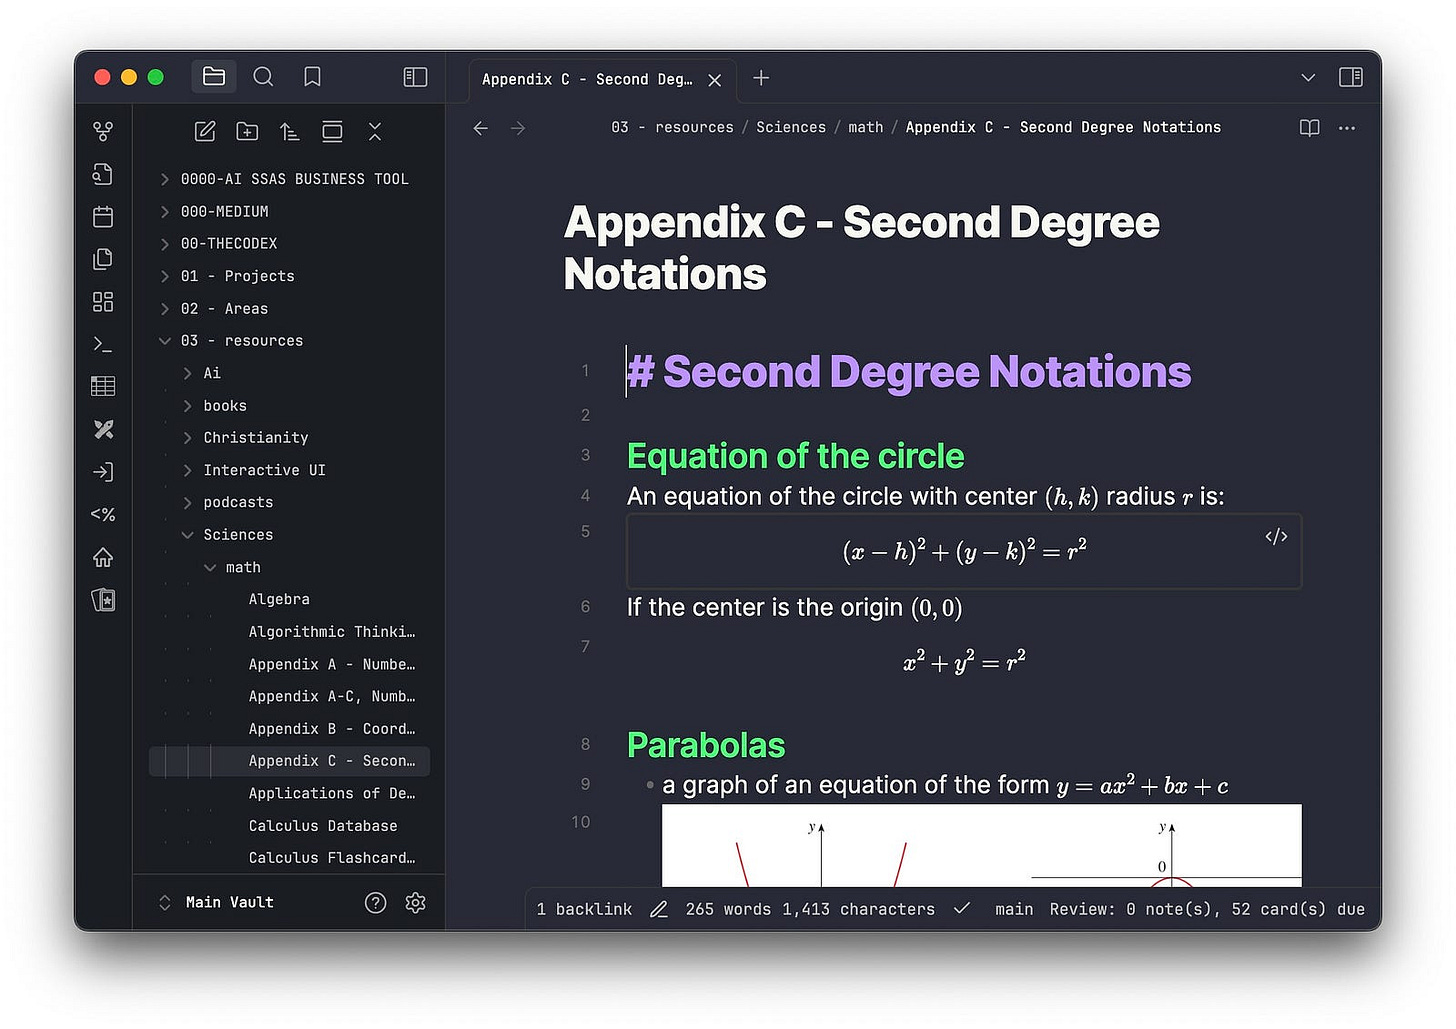Open the Calculus Database note
Image resolution: width=1456 pixels, height=1029 pixels.
(x=323, y=826)
